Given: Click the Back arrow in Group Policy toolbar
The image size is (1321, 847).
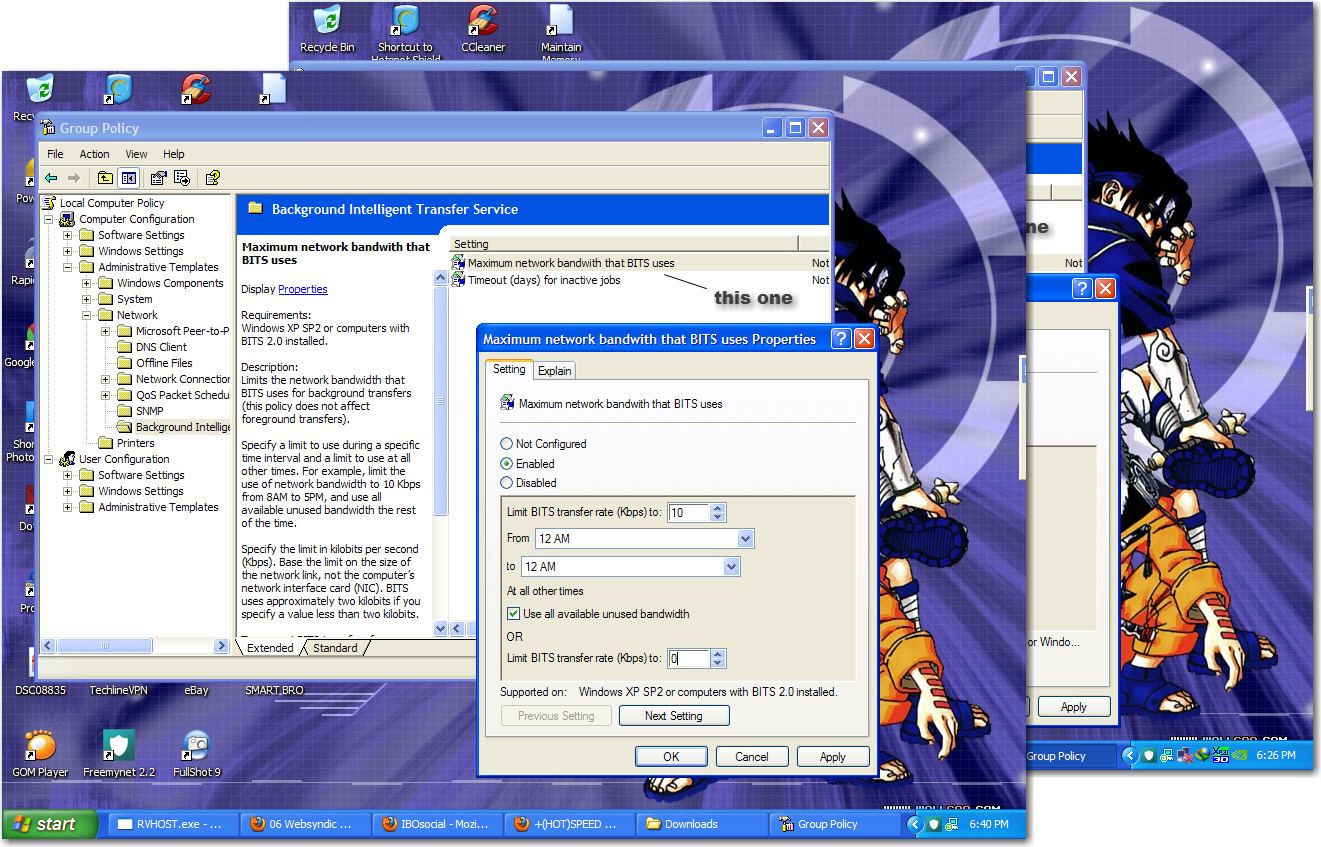Looking at the screenshot, I should [x=52, y=178].
